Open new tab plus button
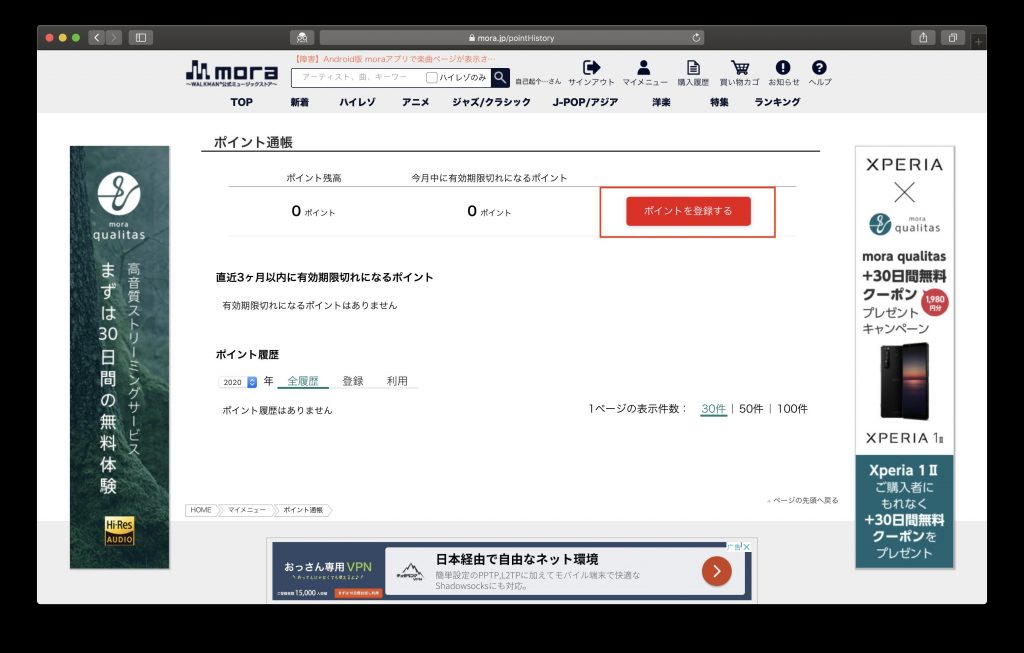This screenshot has width=1024, height=653. [x=978, y=42]
